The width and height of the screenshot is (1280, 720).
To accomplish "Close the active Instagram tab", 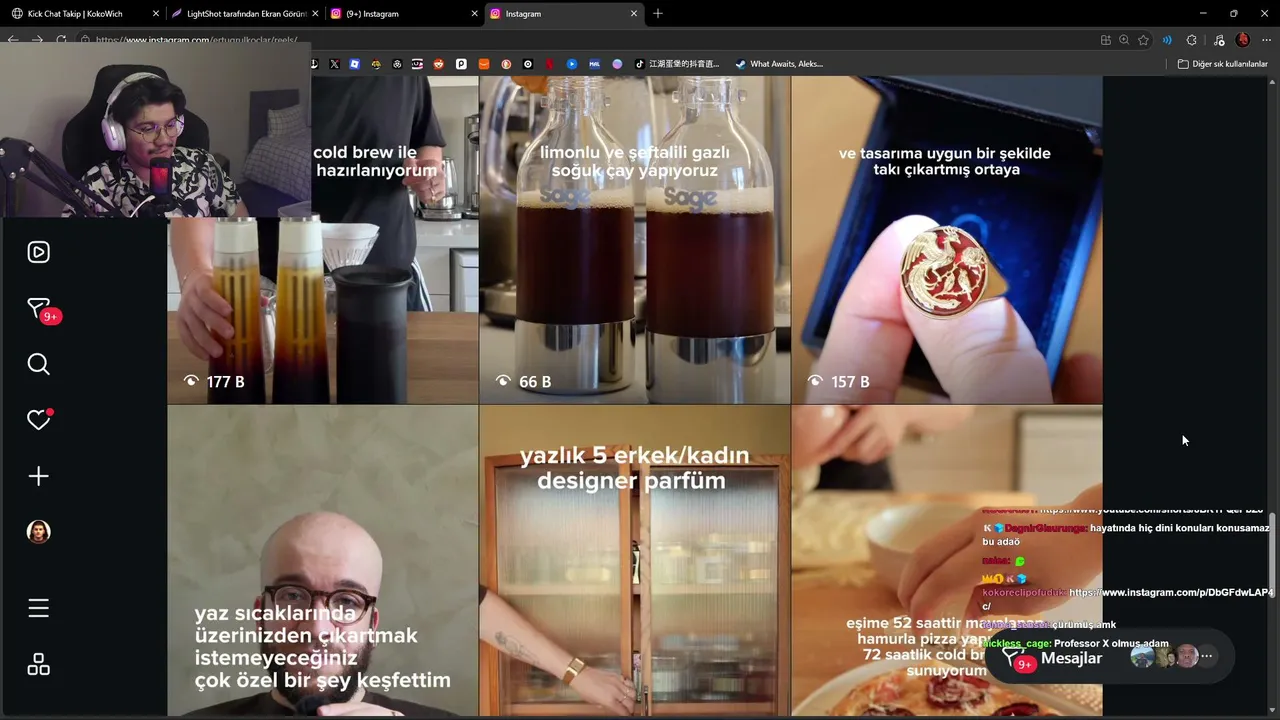I will coord(633,14).
